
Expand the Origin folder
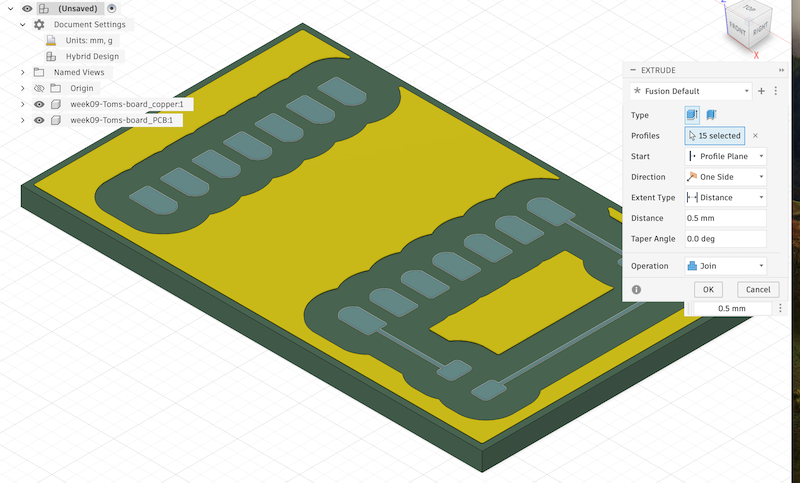(x=22, y=88)
